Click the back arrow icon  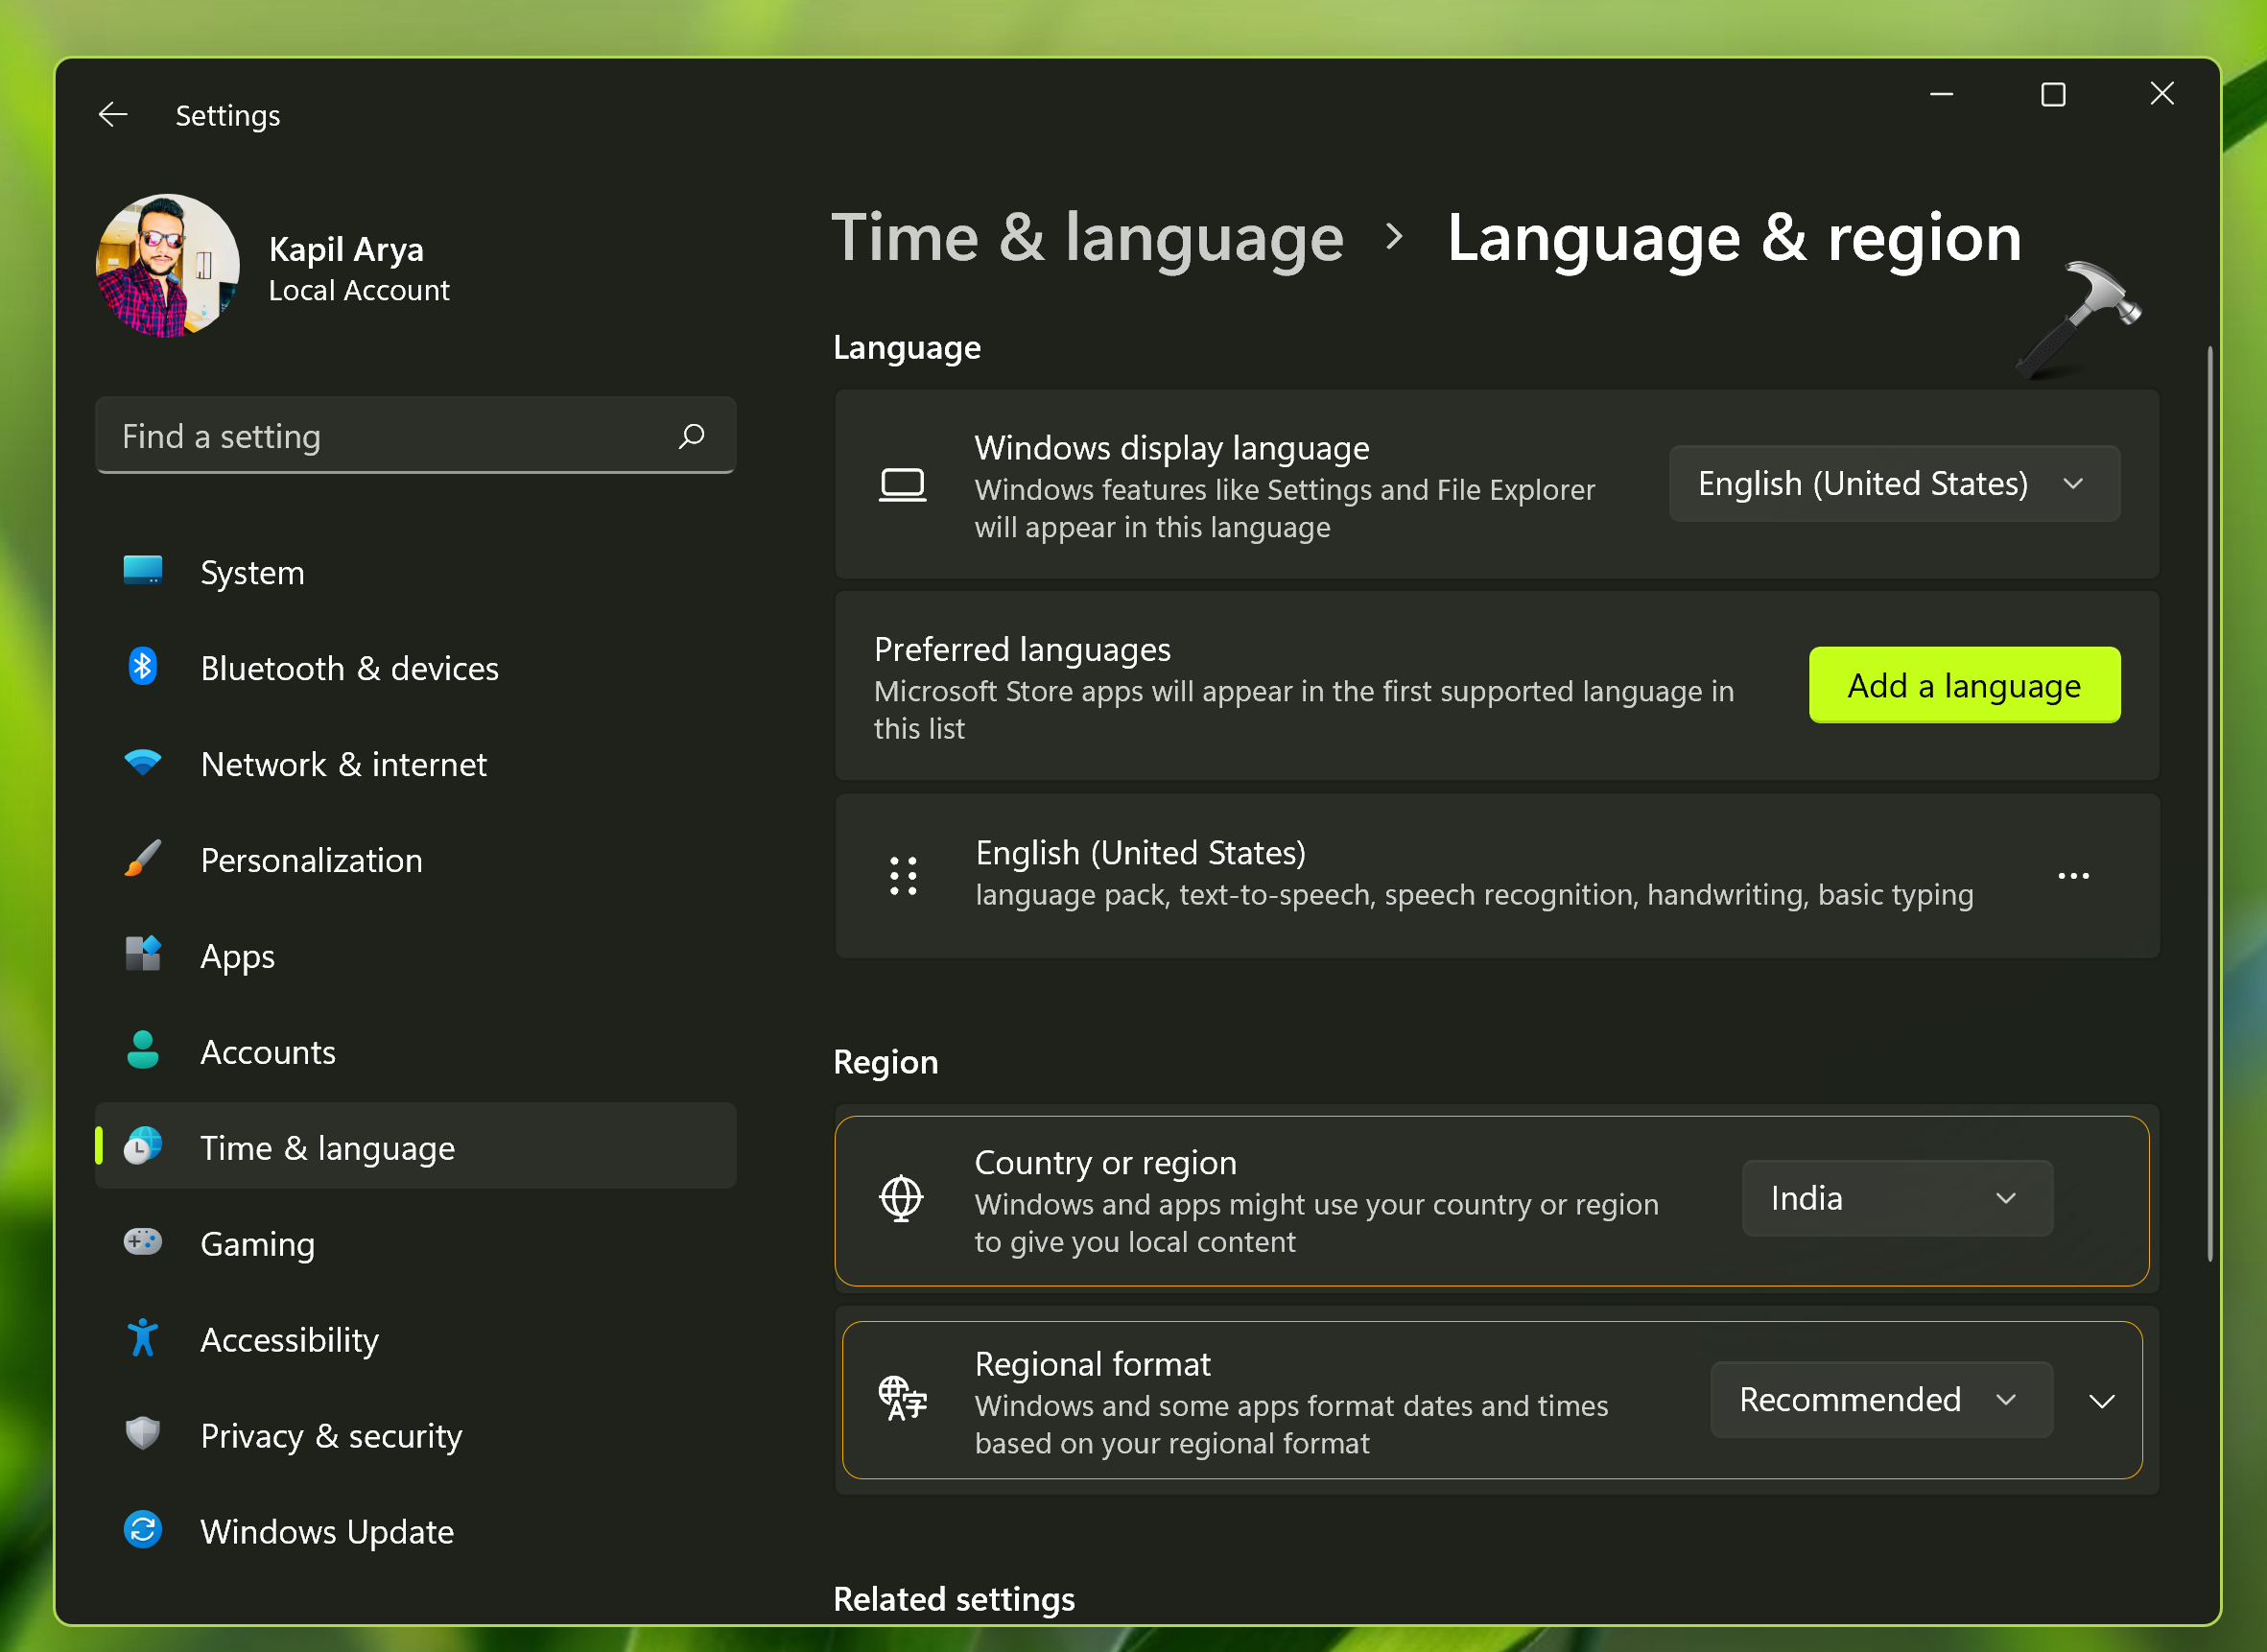113,115
